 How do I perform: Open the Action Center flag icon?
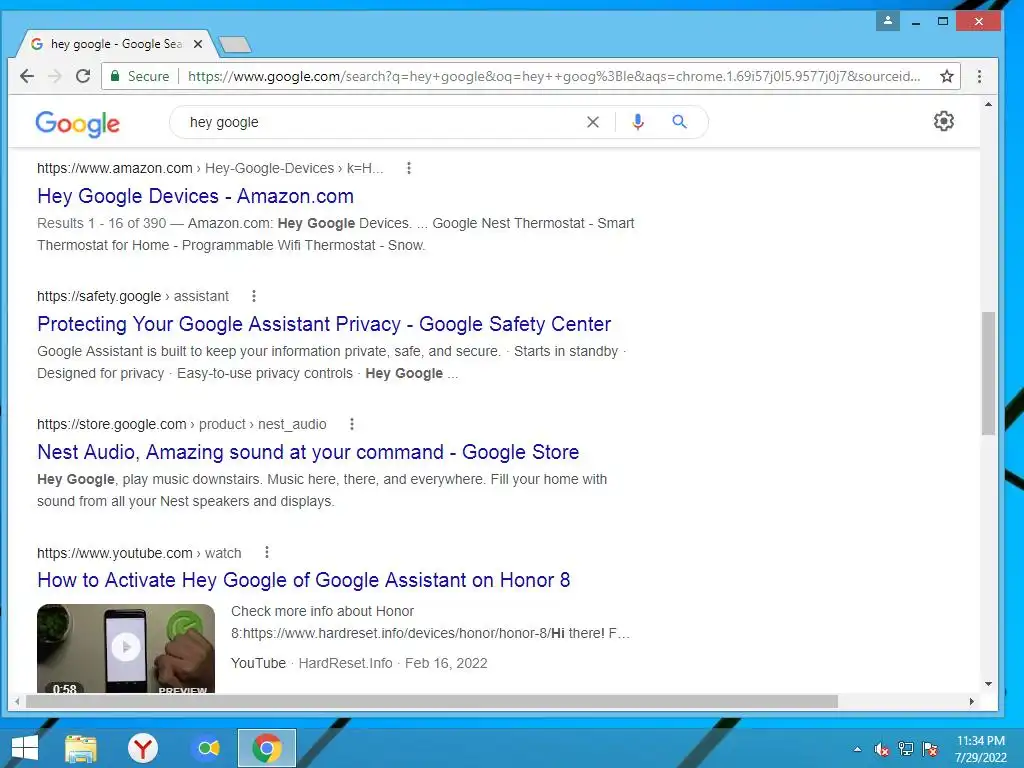click(930, 749)
